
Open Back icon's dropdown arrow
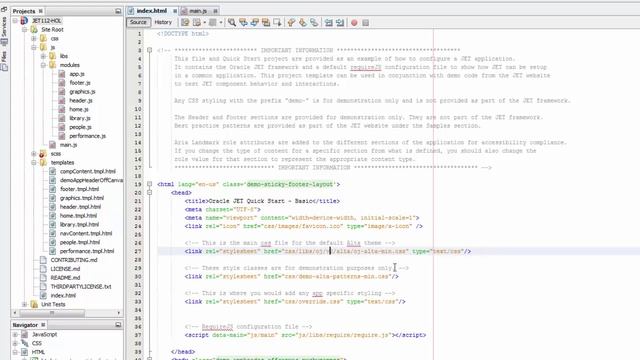click(205, 22)
